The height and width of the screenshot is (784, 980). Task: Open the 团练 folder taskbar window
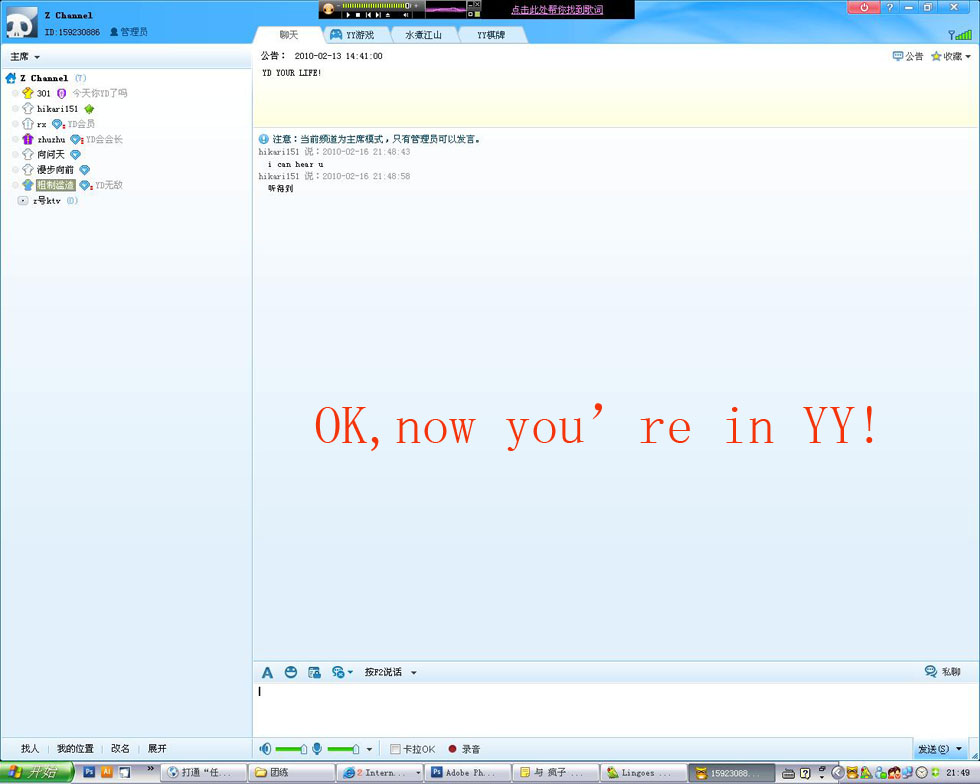click(x=292, y=773)
